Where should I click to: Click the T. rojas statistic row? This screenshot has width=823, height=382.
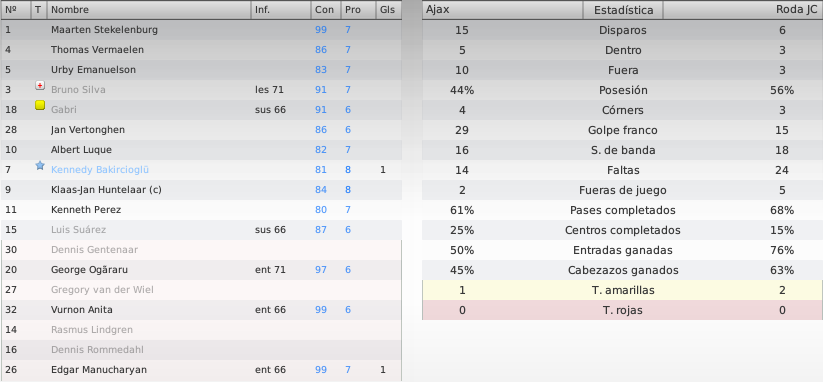pos(622,310)
